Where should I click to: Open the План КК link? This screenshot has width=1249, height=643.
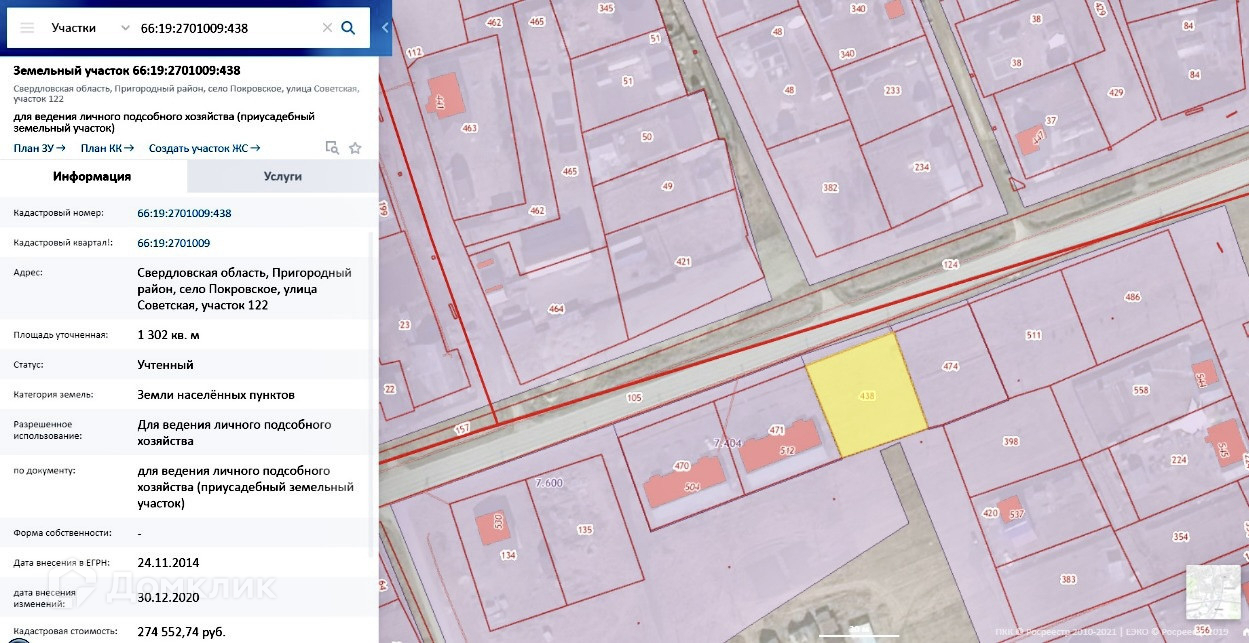pyautogui.click(x=107, y=148)
